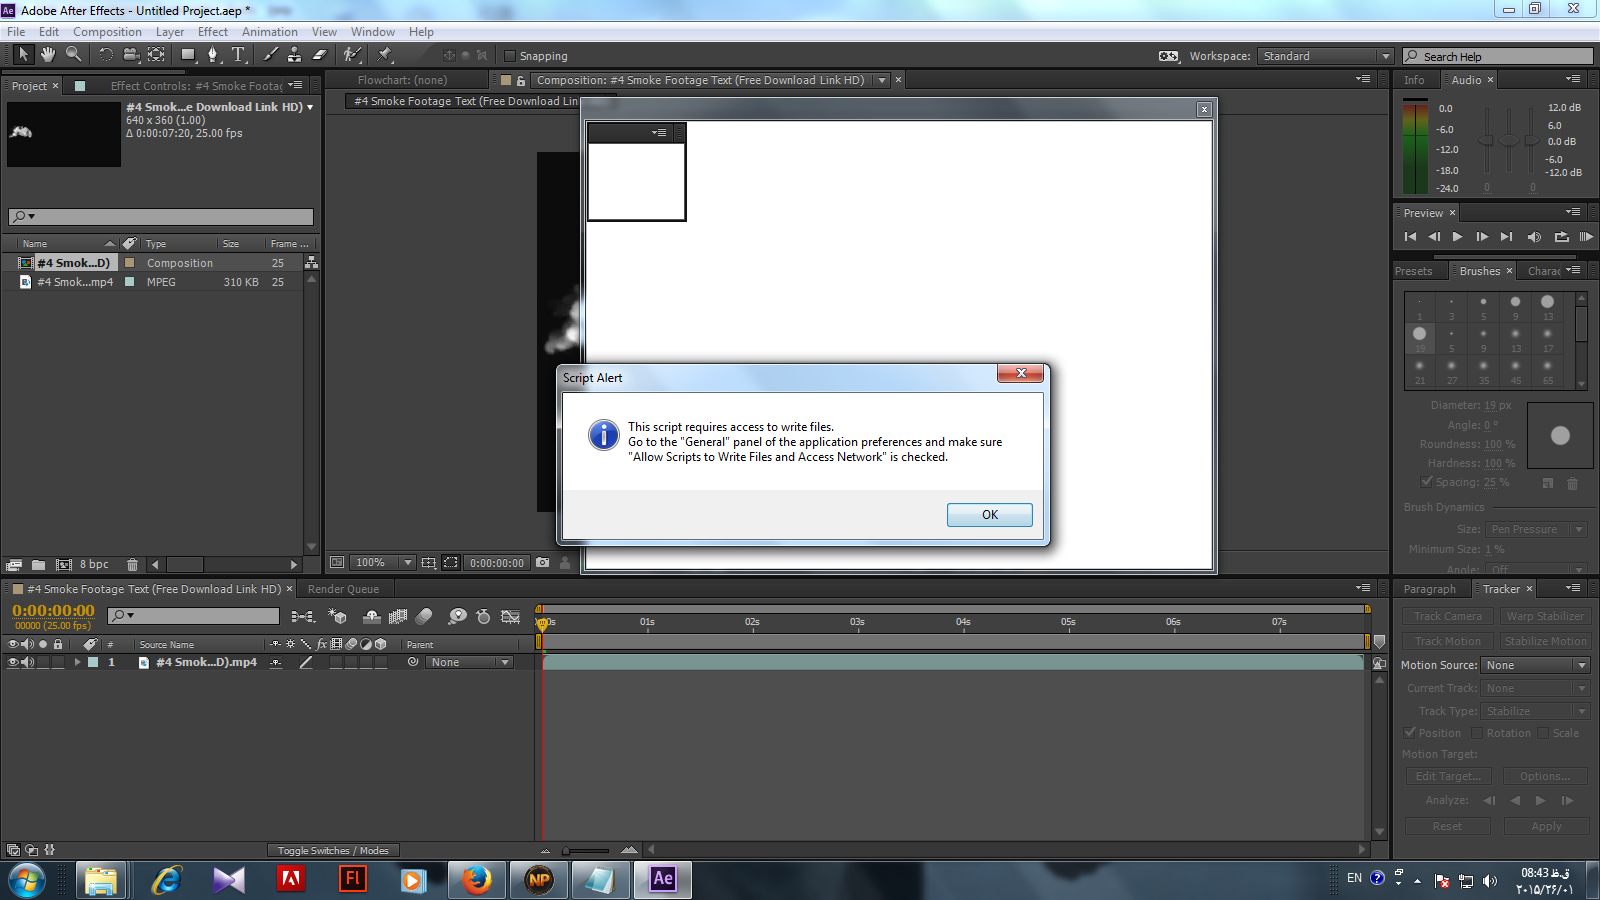Select the Hand tool
The width and height of the screenshot is (1600, 900).
click(48, 54)
